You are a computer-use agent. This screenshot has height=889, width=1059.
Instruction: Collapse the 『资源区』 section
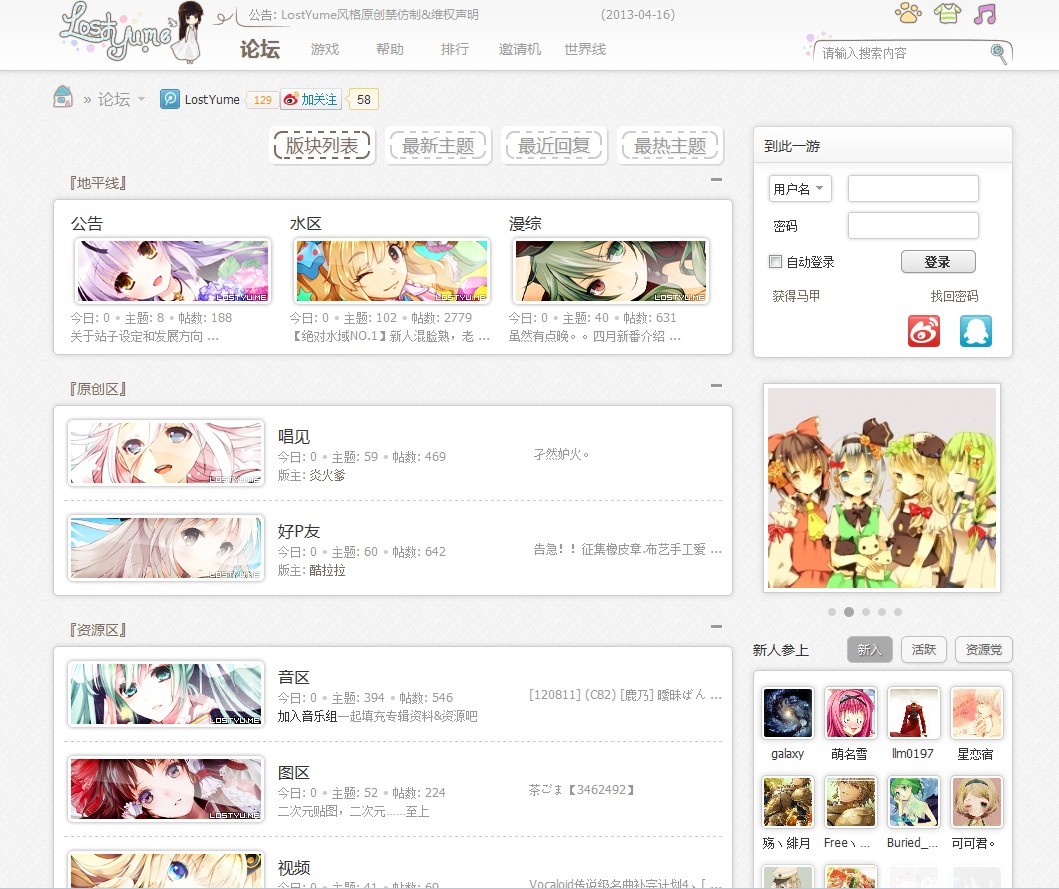coord(717,627)
